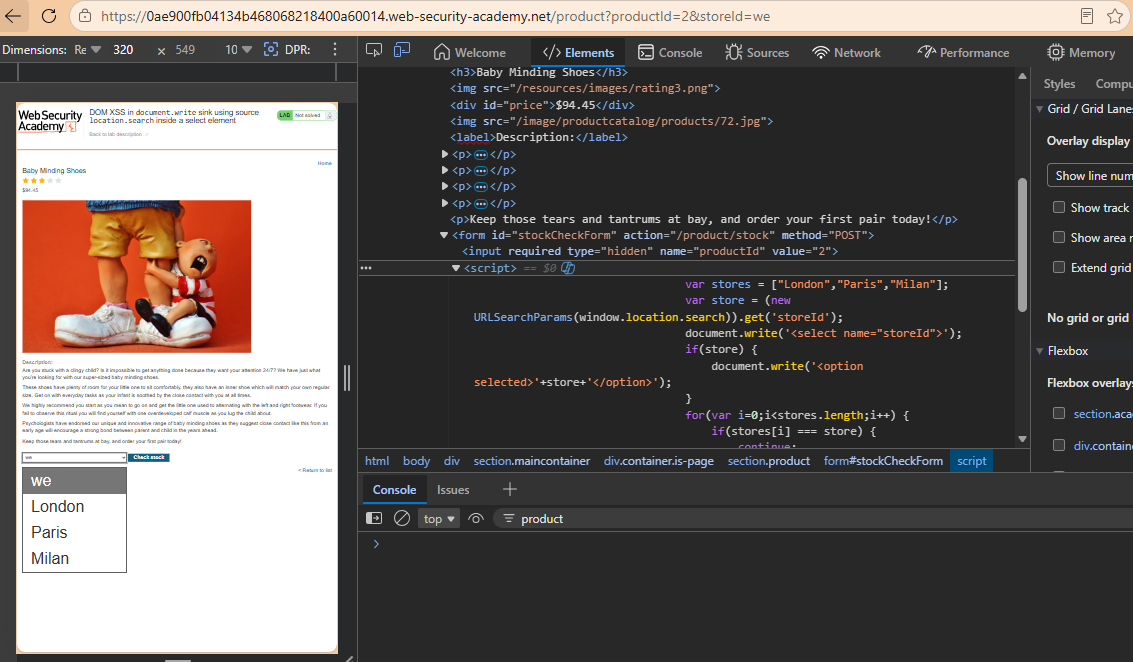Switch to the Elements tab
Image resolution: width=1133 pixels, height=662 pixels.
[x=578, y=53]
